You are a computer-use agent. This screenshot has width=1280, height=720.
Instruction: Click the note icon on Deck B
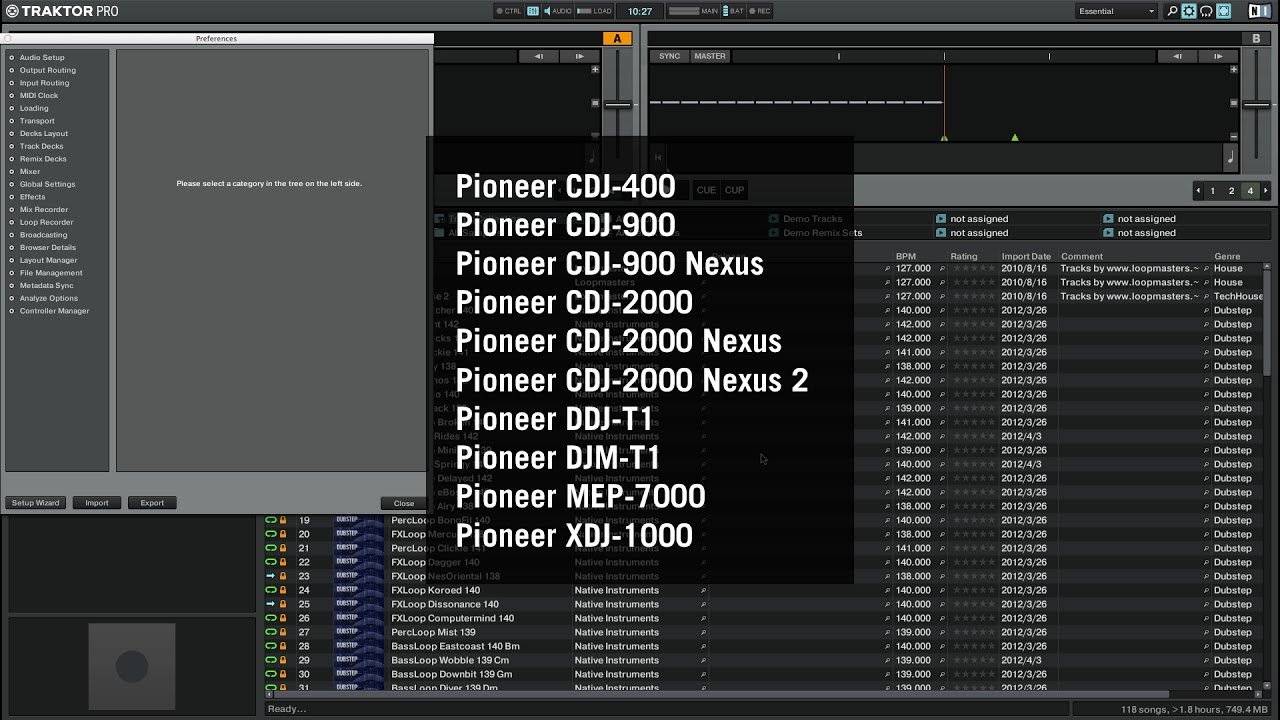pyautogui.click(x=1230, y=157)
